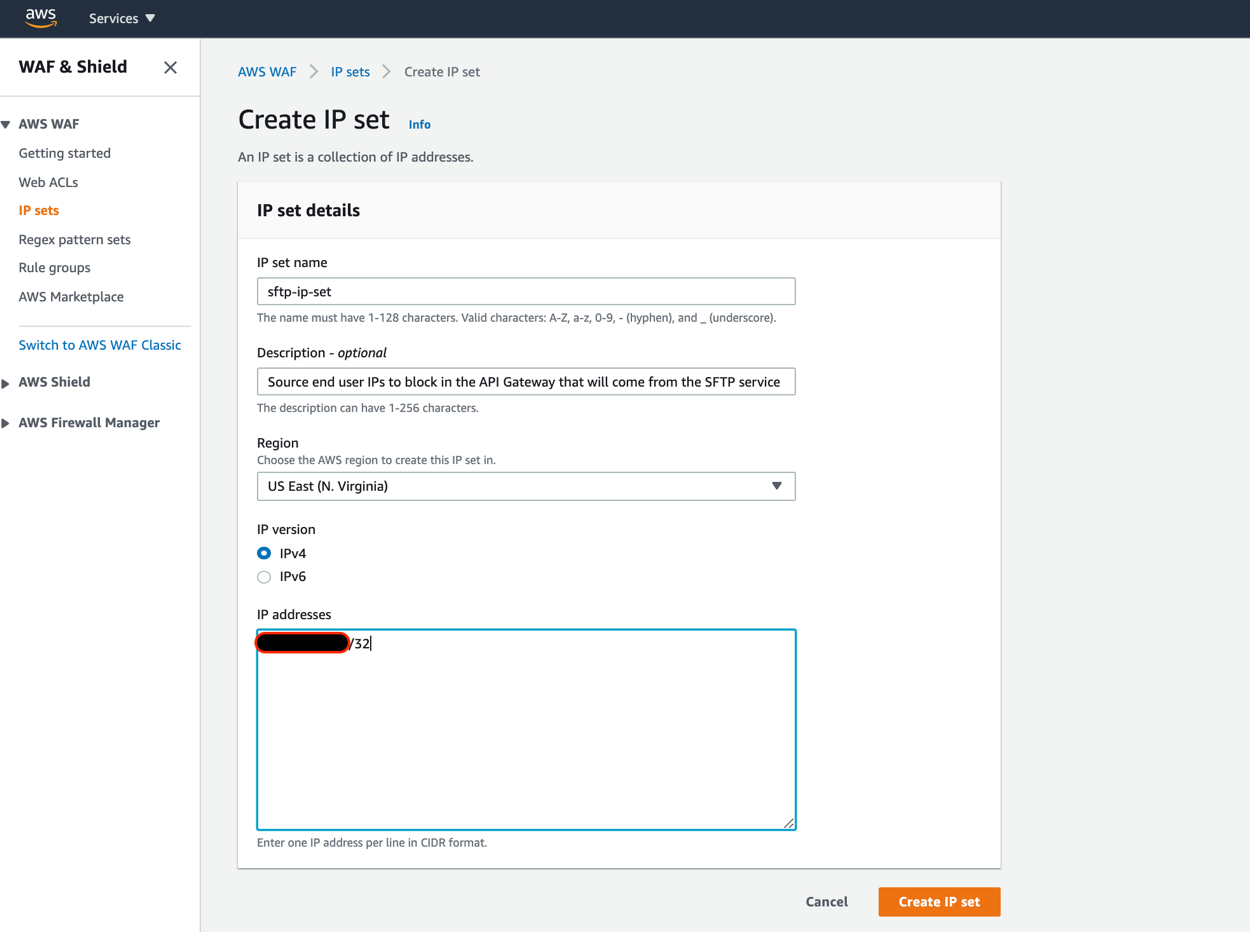Screen dimensions: 1250x932
Task: Click the Create IP set button
Action: (938, 901)
